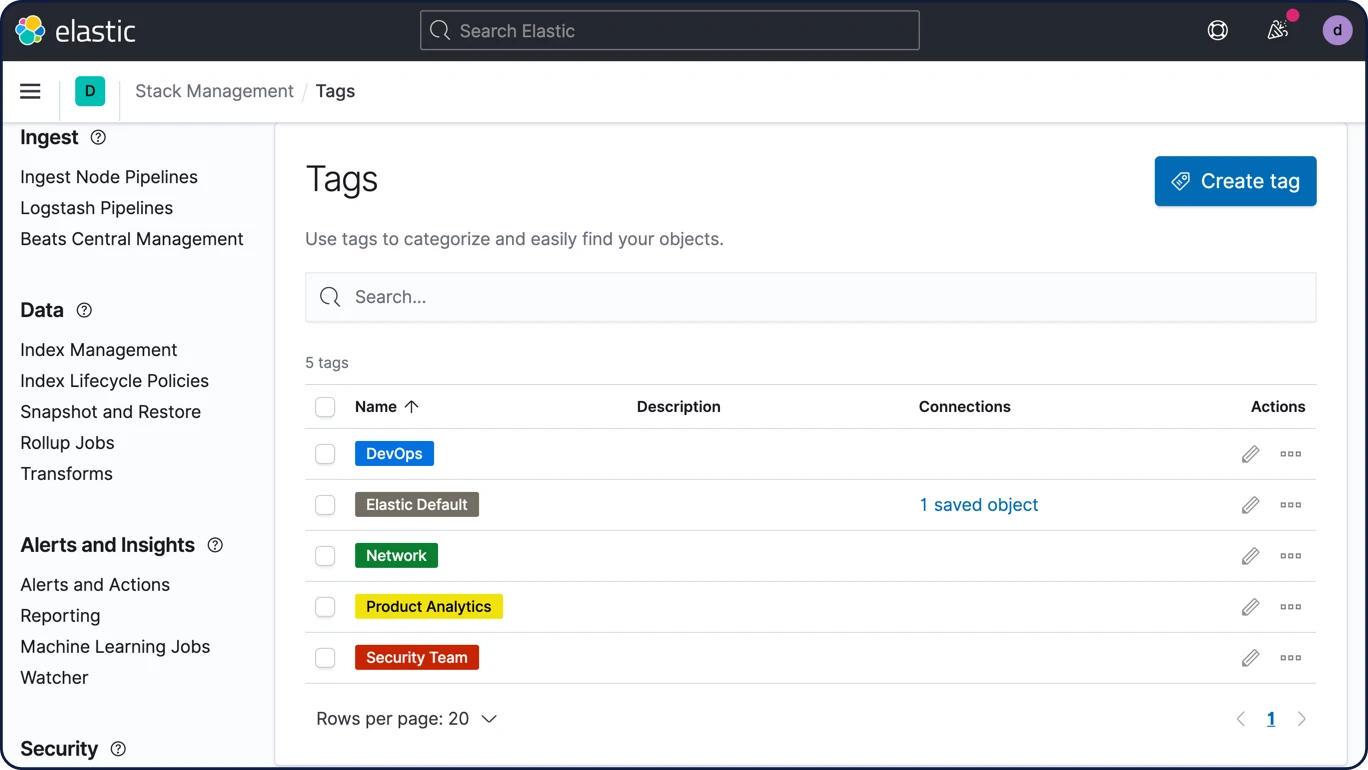This screenshot has width=1368, height=770.
Task: Click the Security section help icon
Action: point(118,749)
